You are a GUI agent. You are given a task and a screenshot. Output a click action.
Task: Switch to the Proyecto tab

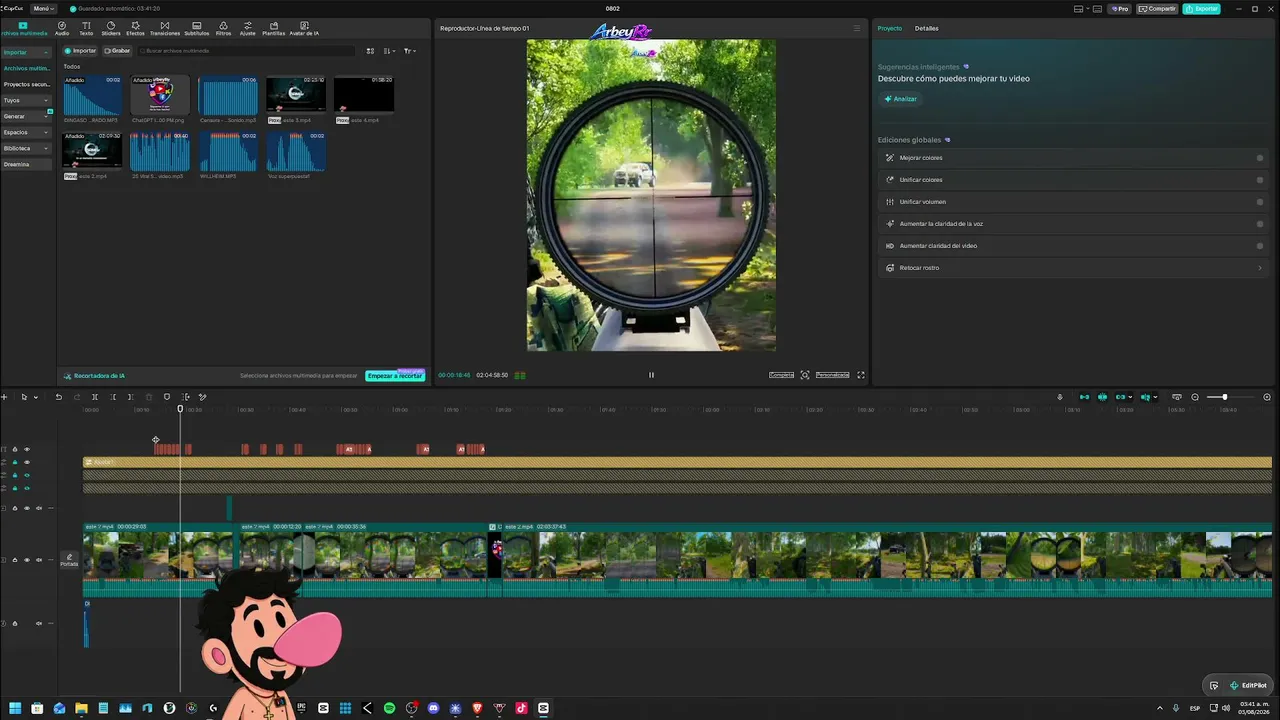coord(889,28)
